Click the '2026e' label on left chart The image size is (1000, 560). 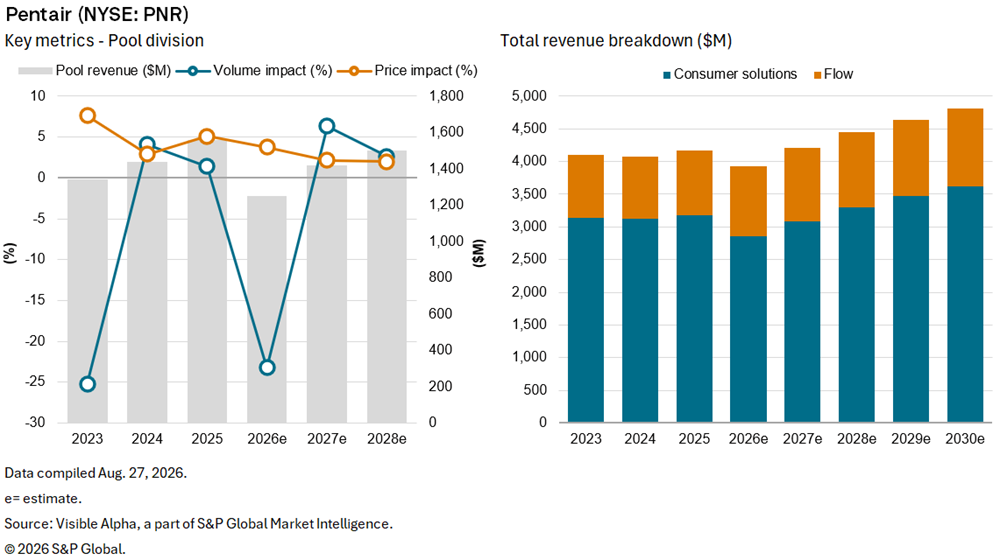coord(267,439)
